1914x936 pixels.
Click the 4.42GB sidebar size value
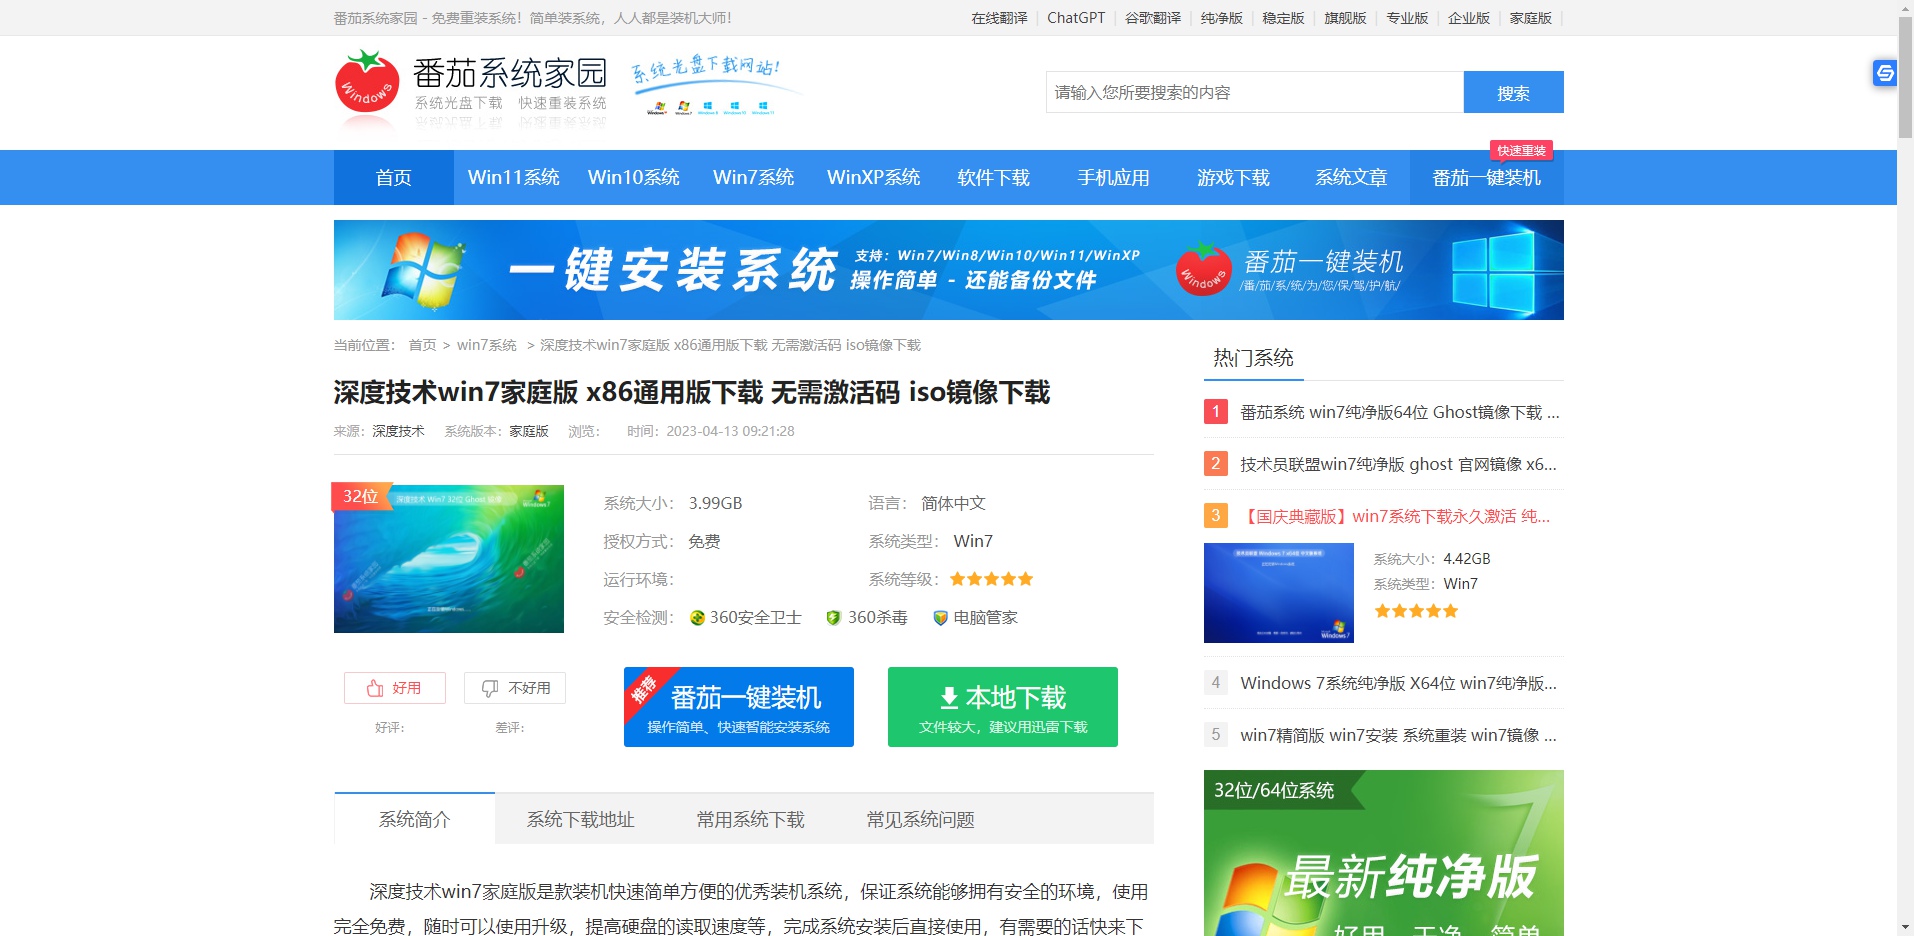[x=1467, y=559]
